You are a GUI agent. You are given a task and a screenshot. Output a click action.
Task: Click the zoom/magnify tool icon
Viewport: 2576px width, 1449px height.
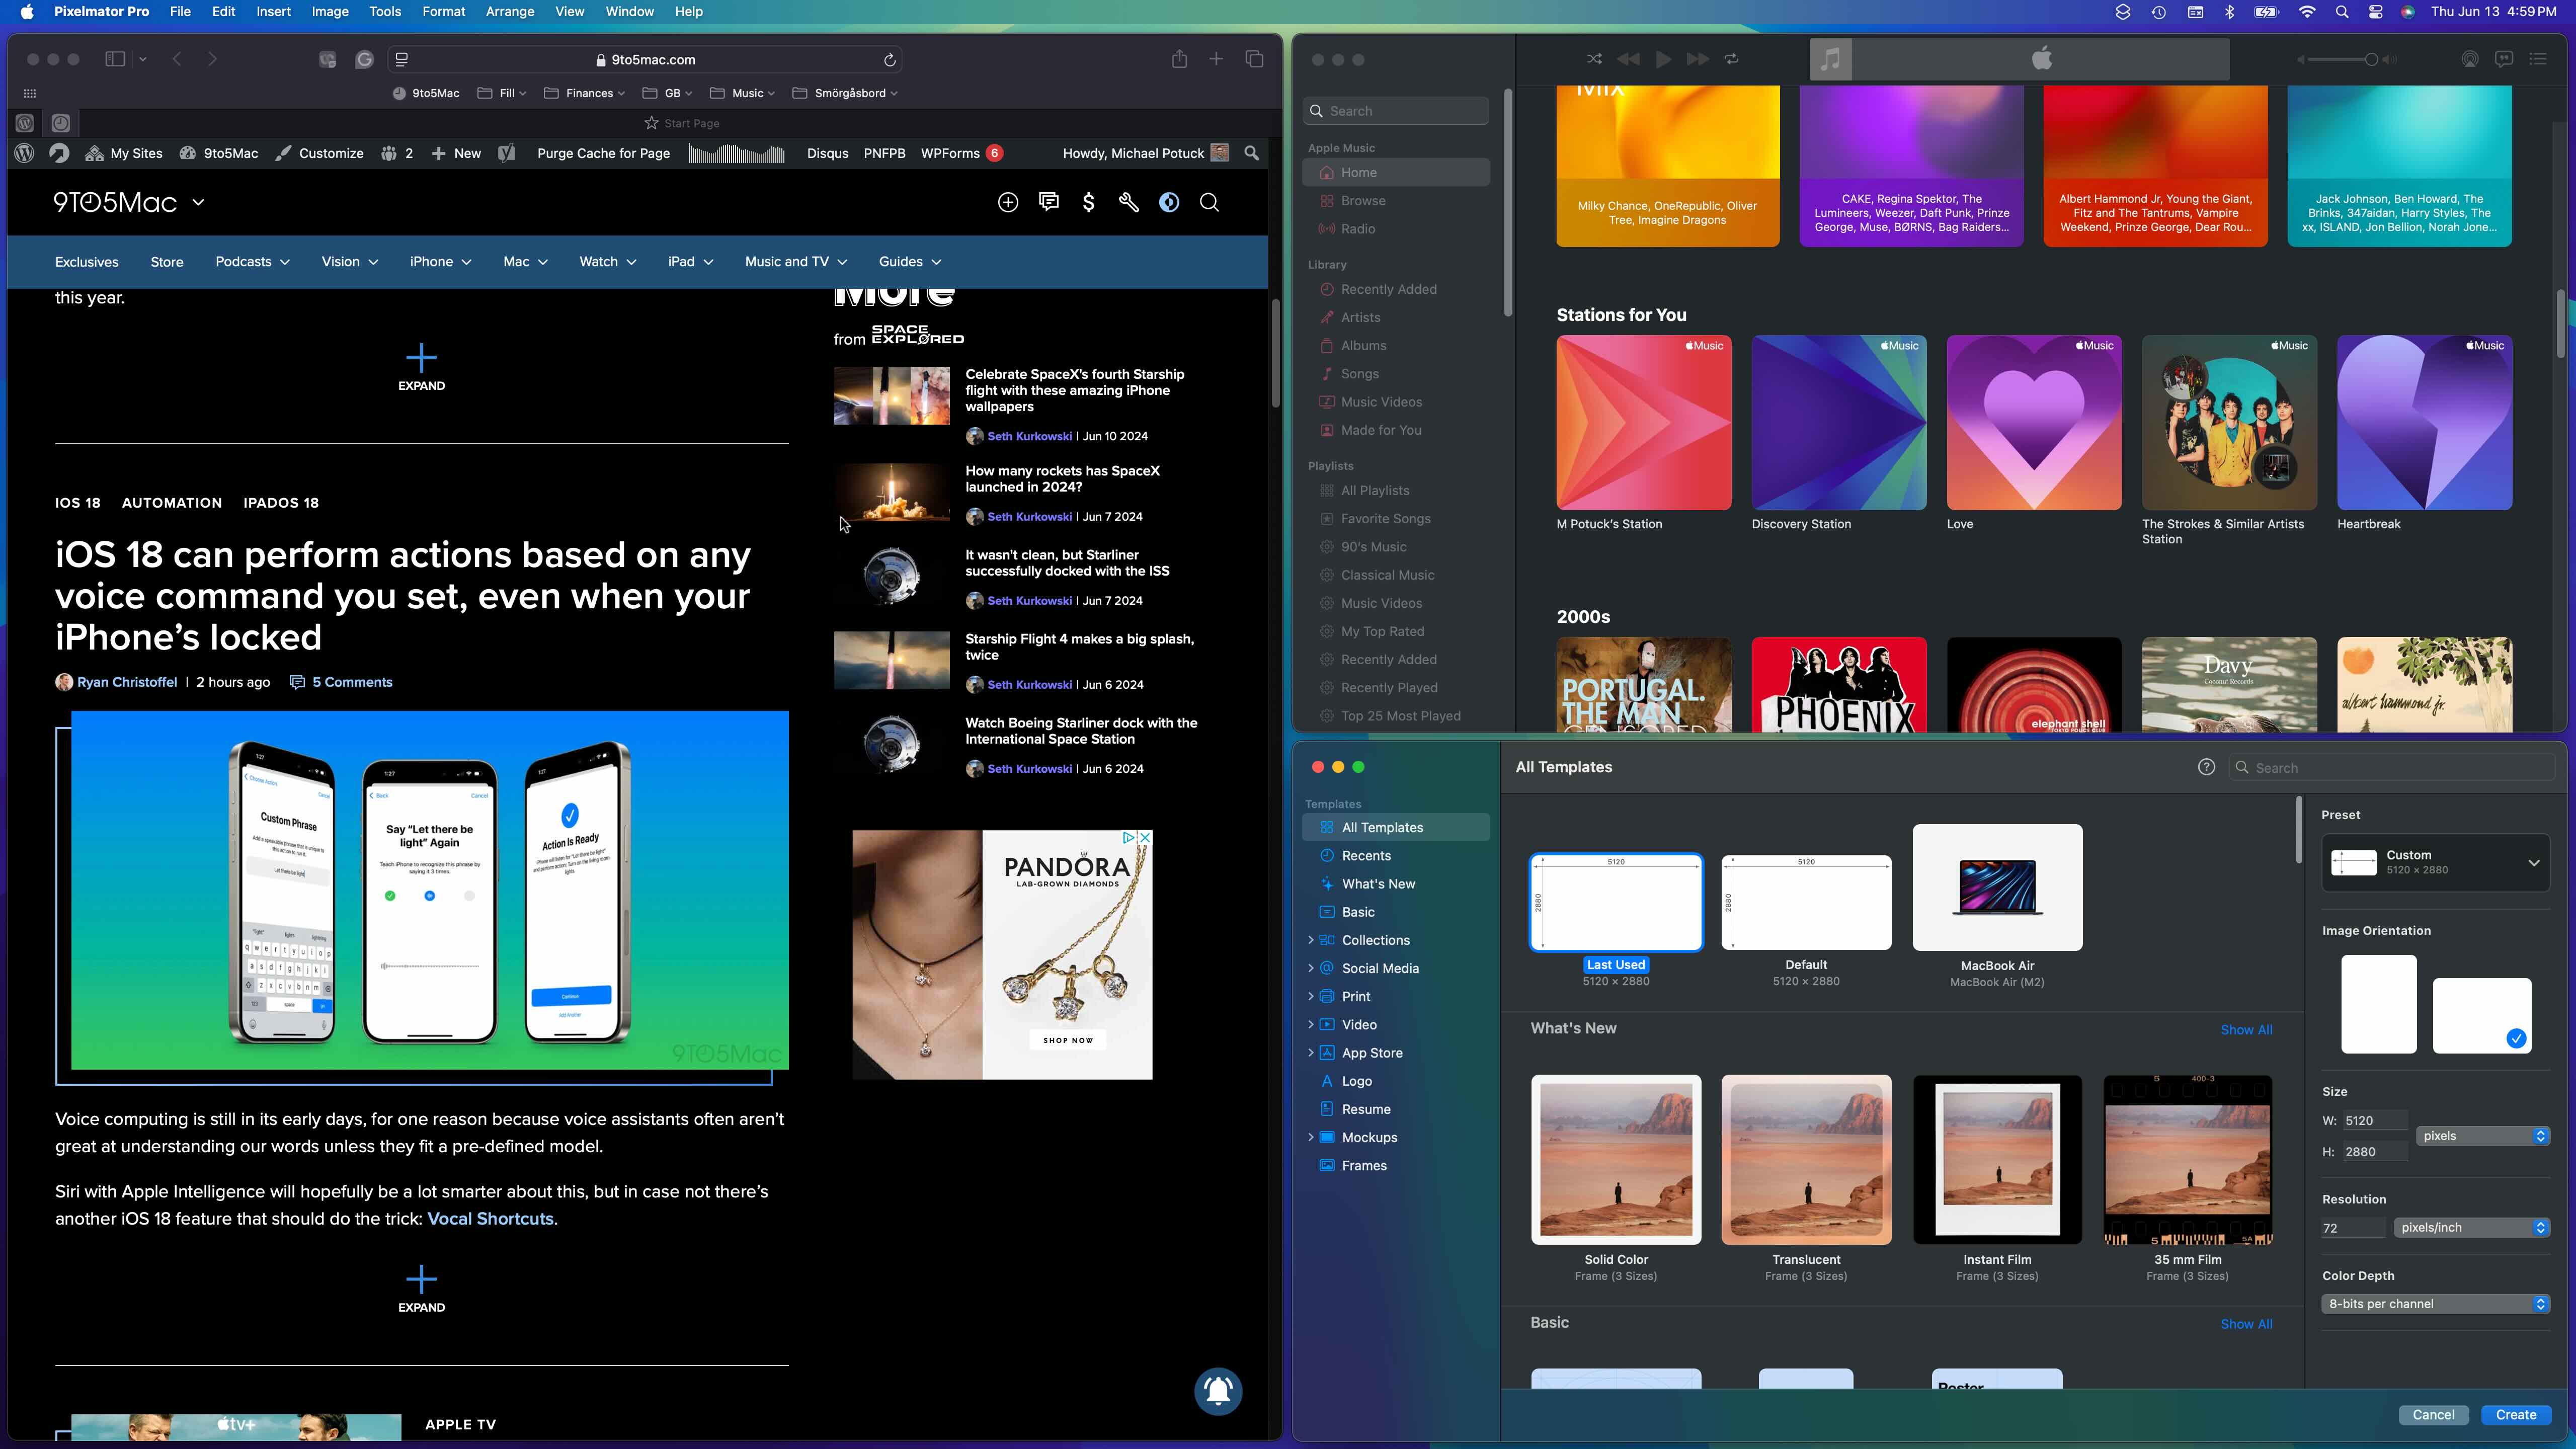pyautogui.click(x=1210, y=202)
